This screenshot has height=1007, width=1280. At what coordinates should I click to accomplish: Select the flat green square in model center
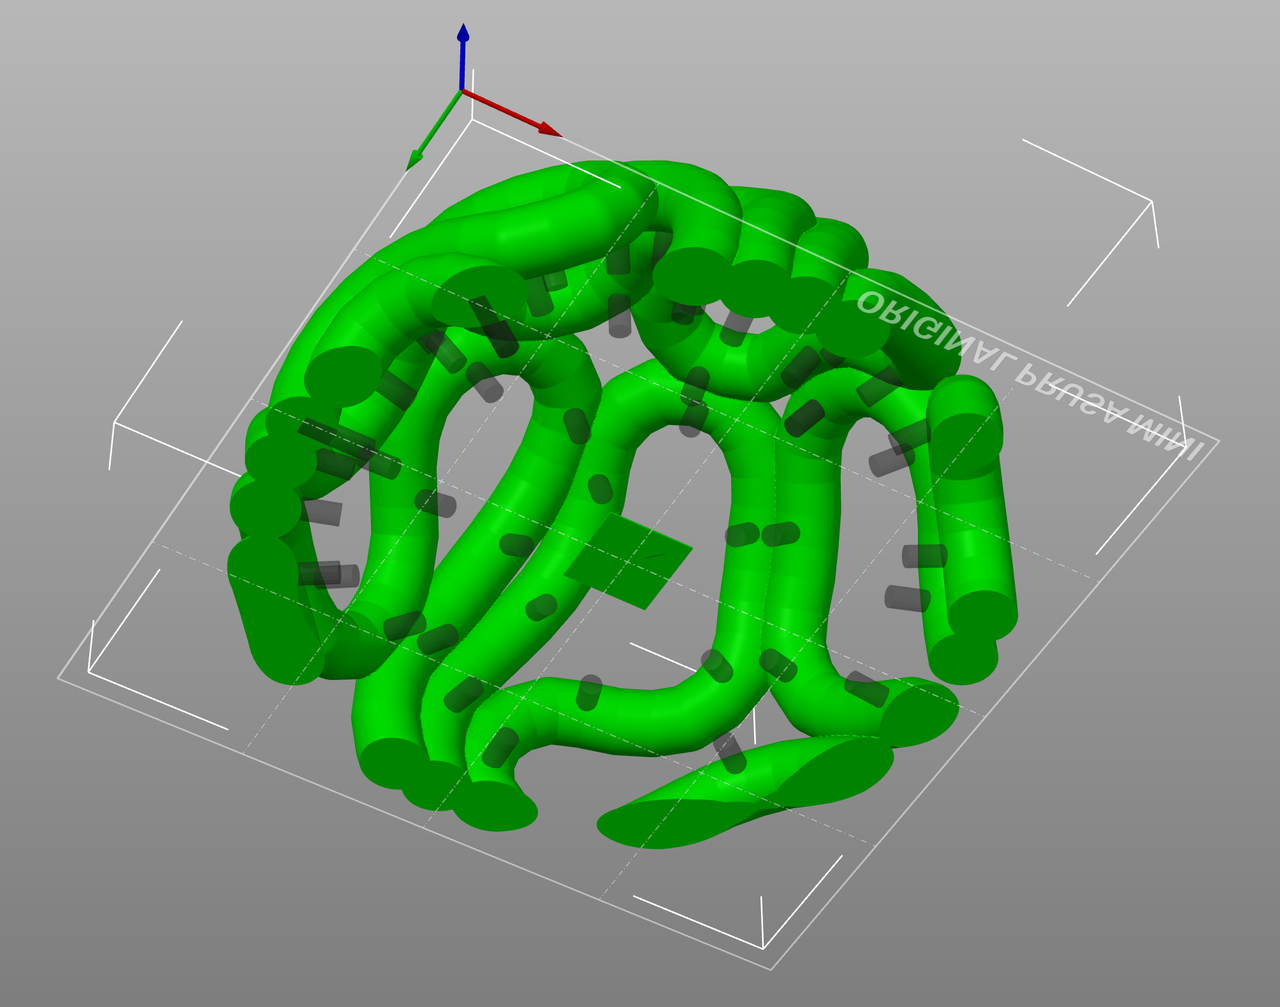point(628,560)
